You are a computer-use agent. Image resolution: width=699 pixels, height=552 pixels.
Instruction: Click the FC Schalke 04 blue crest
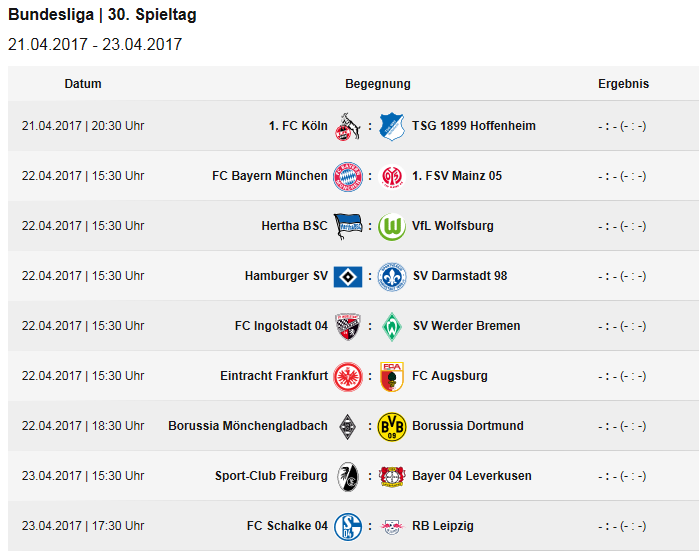coord(348,527)
